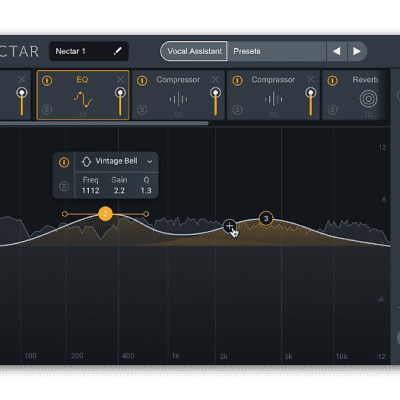Viewport: 400px width, 400px height.
Task: Click the module chain horizontal scrollbar
Action: pyautogui.click(x=104, y=123)
